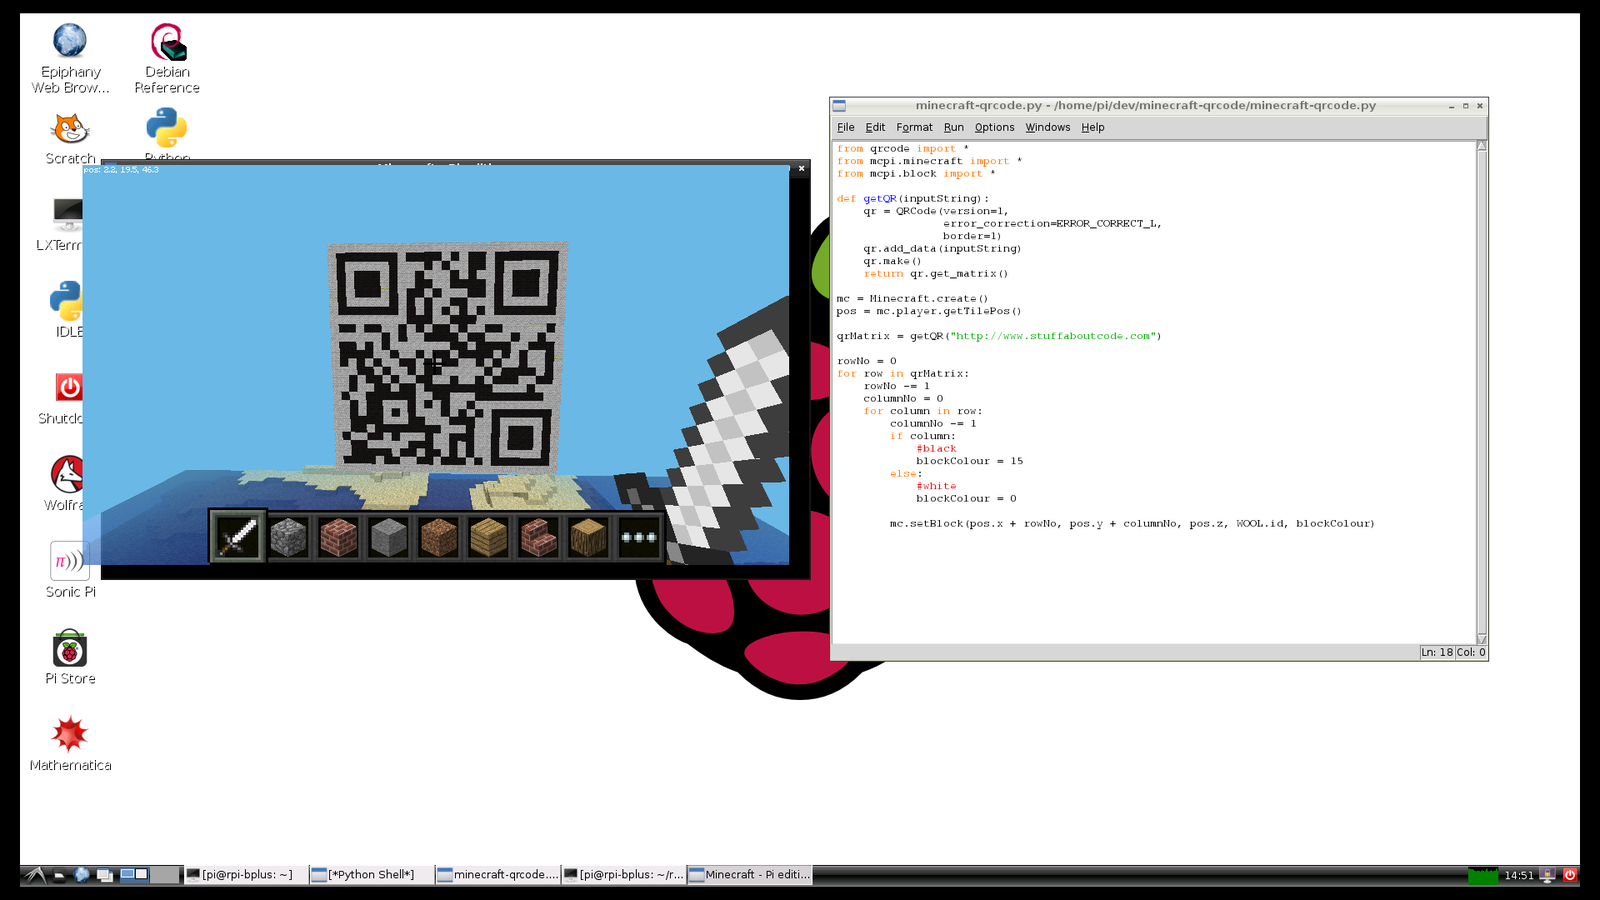Open the File menu in IDLE editor
The image size is (1600, 900).
(x=846, y=127)
